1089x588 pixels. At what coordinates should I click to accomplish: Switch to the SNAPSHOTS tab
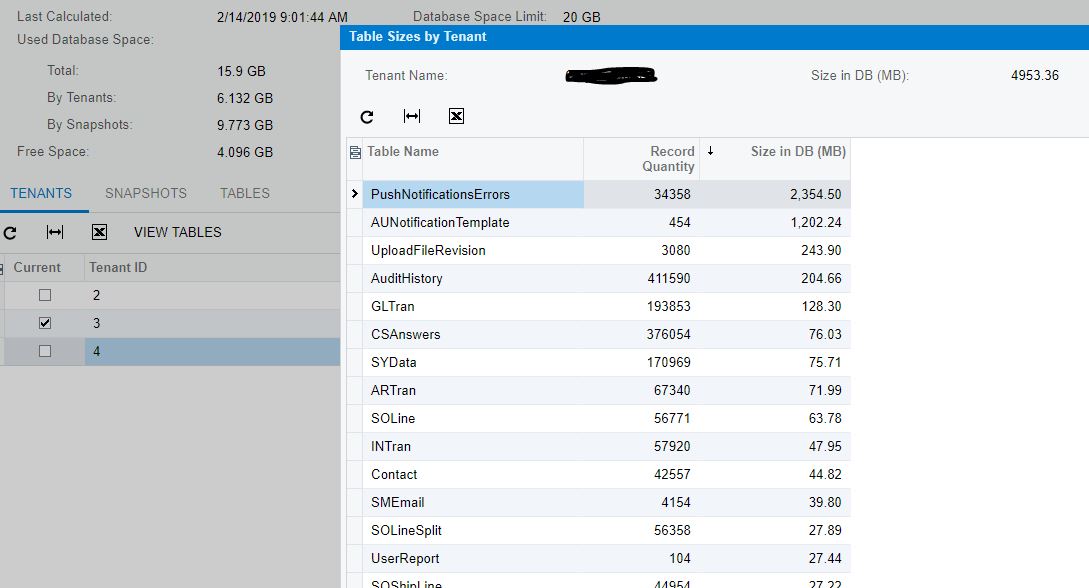pyautogui.click(x=144, y=193)
